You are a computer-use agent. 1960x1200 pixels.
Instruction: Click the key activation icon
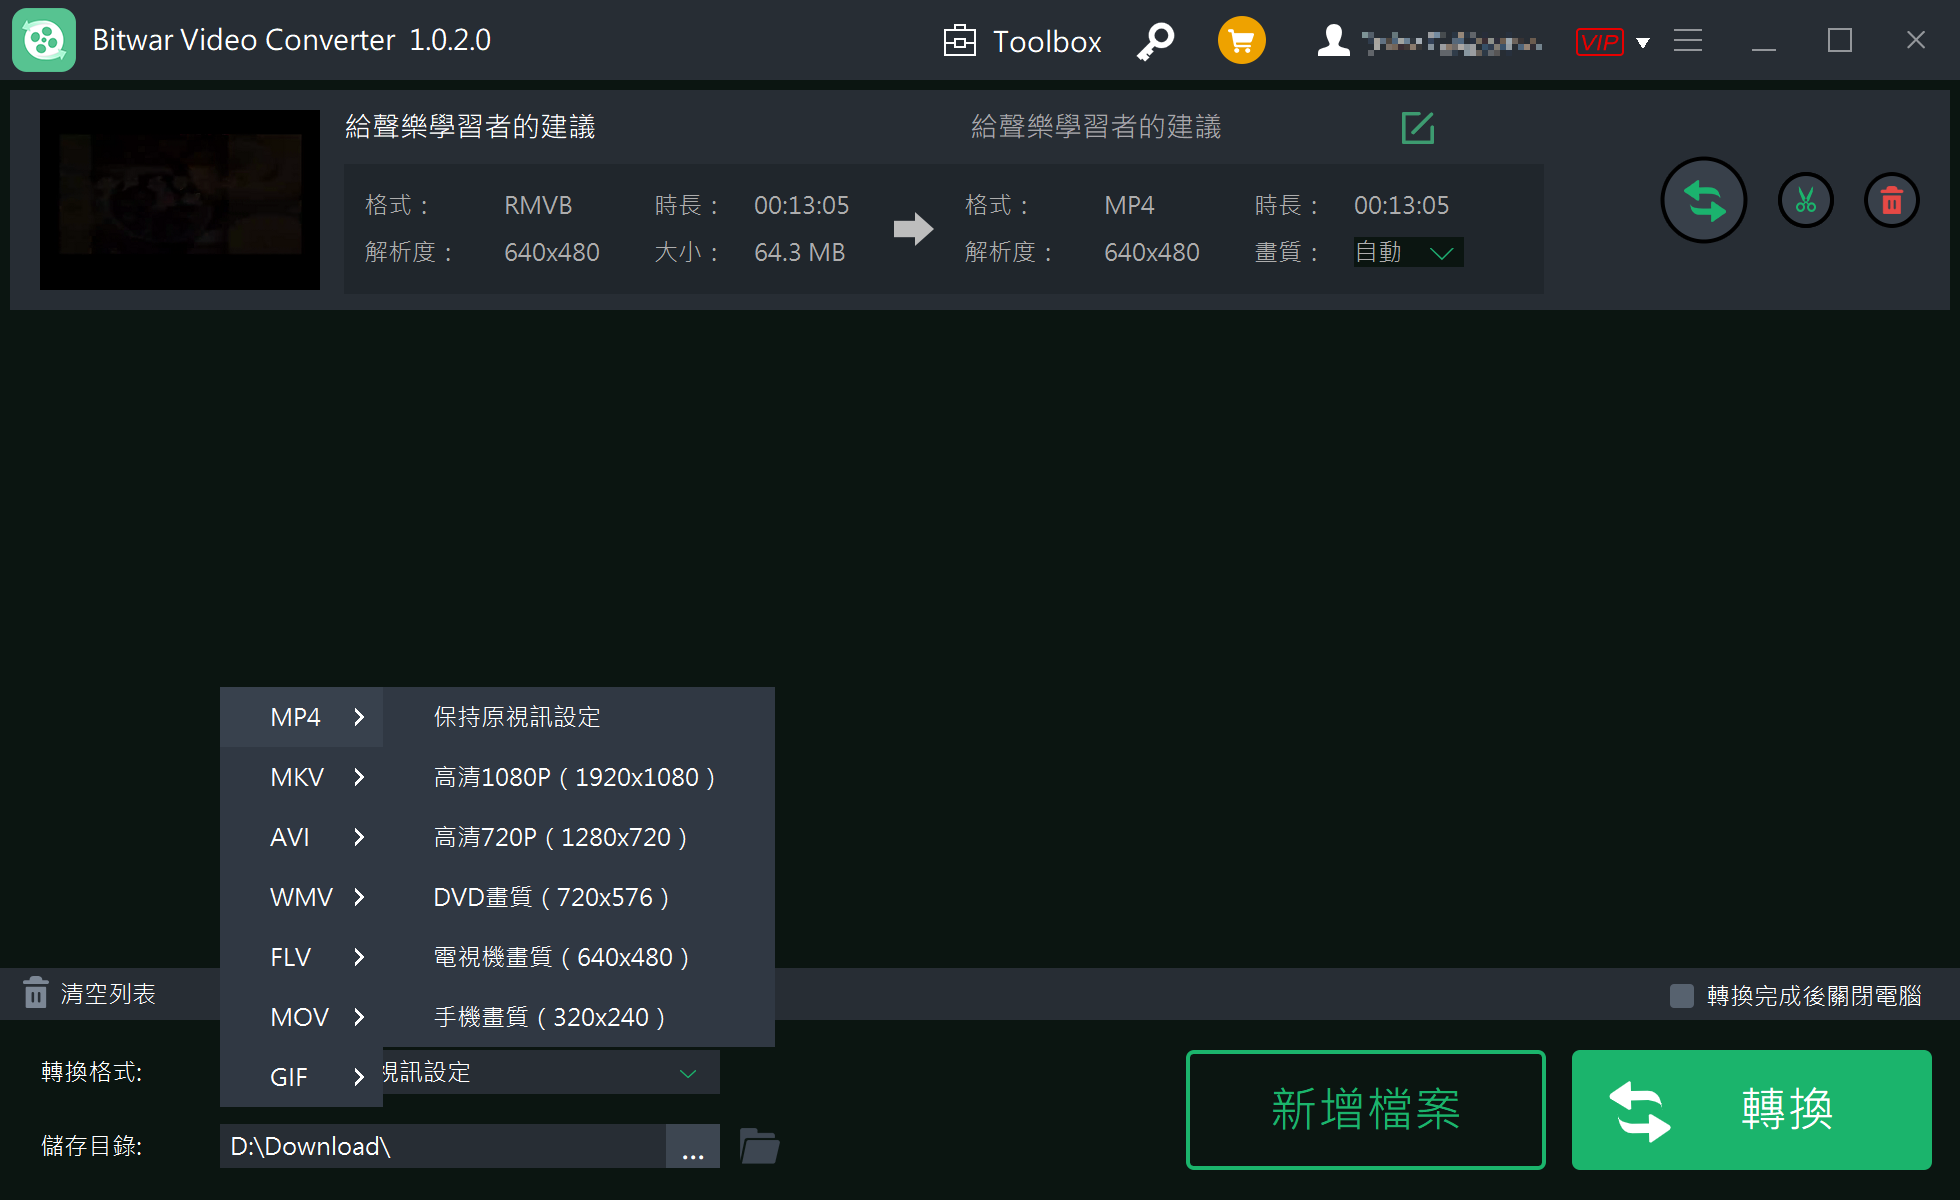coord(1156,41)
